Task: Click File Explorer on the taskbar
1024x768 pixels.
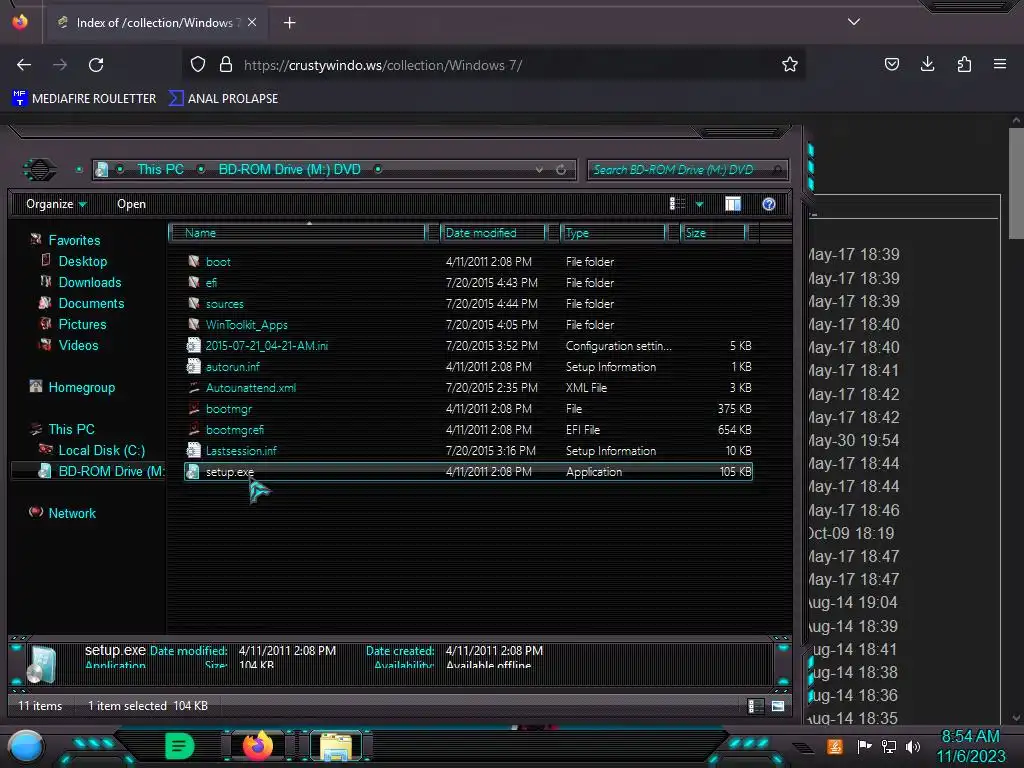Action: pos(336,746)
